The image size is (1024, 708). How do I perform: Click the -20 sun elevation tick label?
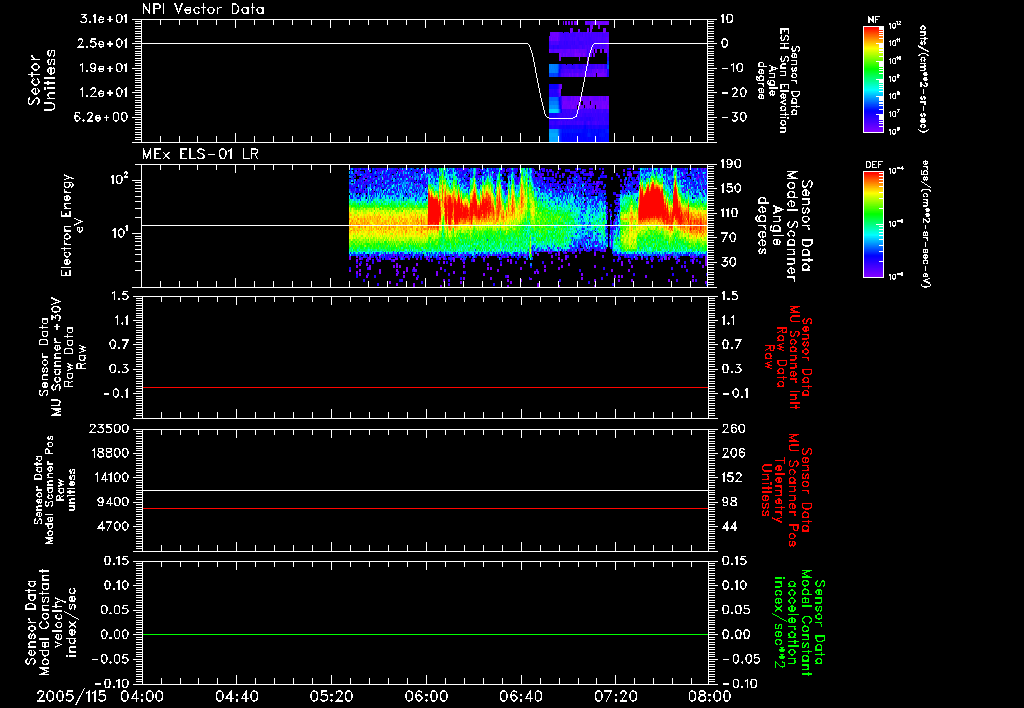pos(733,93)
